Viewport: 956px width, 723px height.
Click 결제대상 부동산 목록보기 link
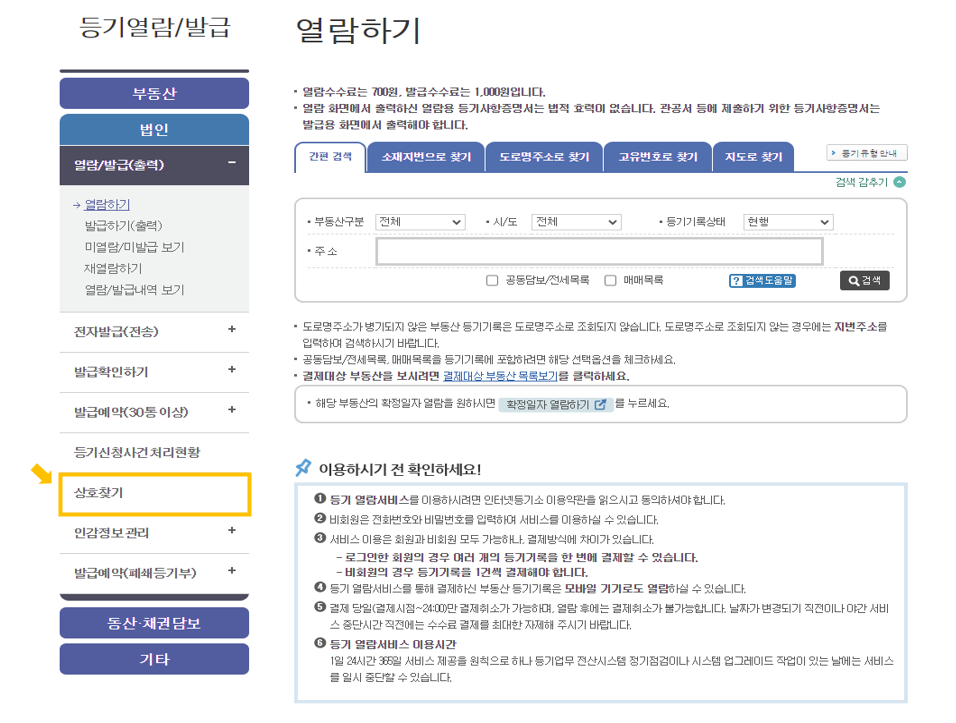click(x=500, y=376)
